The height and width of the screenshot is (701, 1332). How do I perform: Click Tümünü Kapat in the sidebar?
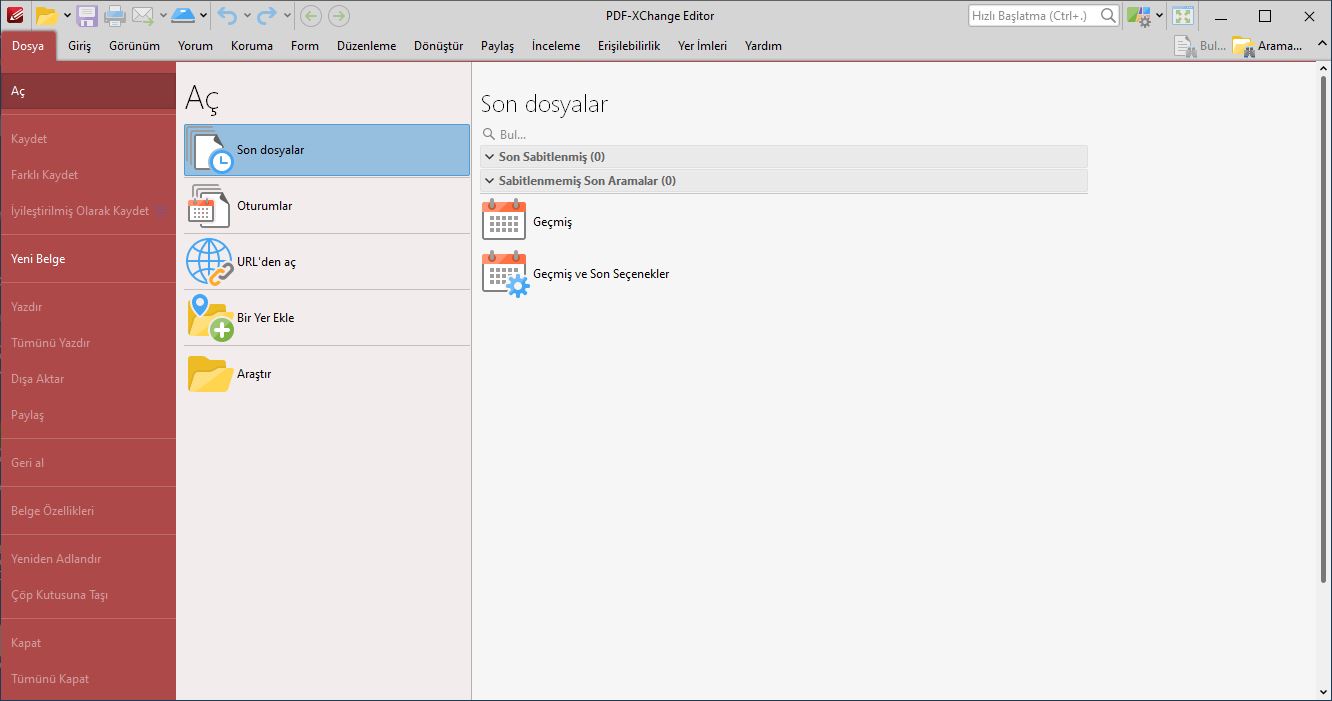click(x=88, y=679)
